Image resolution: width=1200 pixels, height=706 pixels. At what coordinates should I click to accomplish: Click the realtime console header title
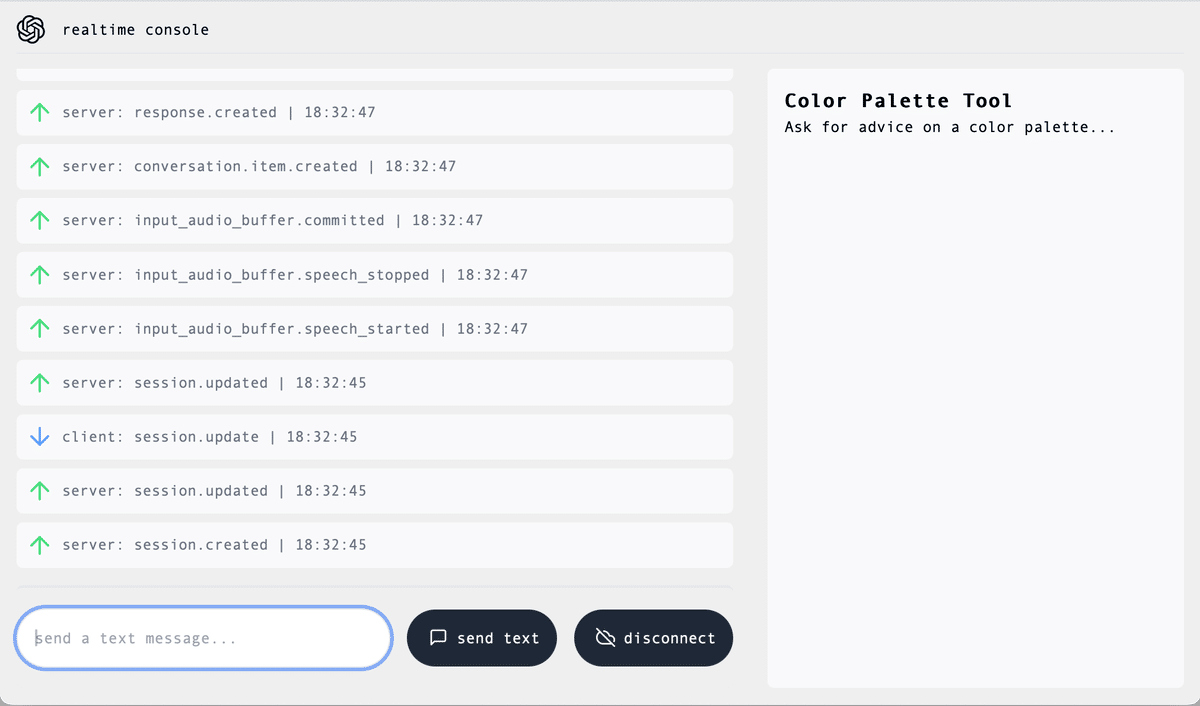point(137,29)
